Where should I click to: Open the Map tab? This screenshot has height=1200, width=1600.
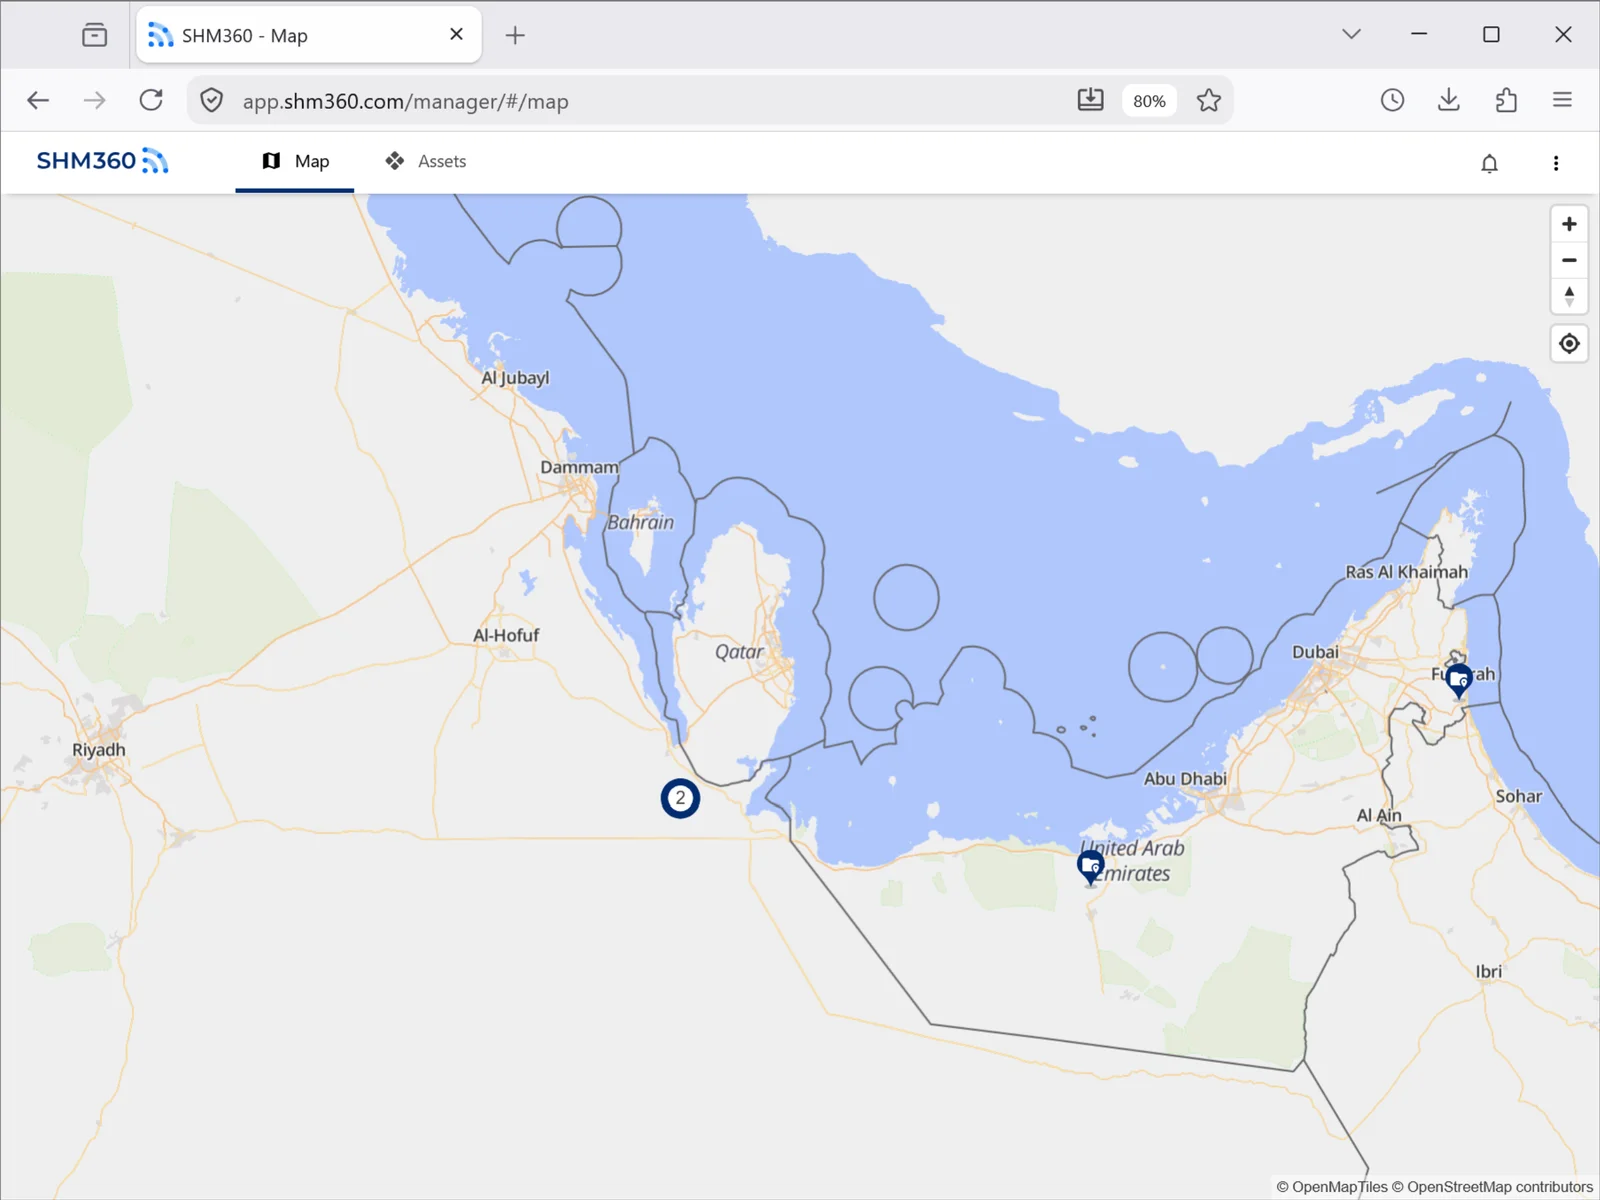(x=295, y=162)
